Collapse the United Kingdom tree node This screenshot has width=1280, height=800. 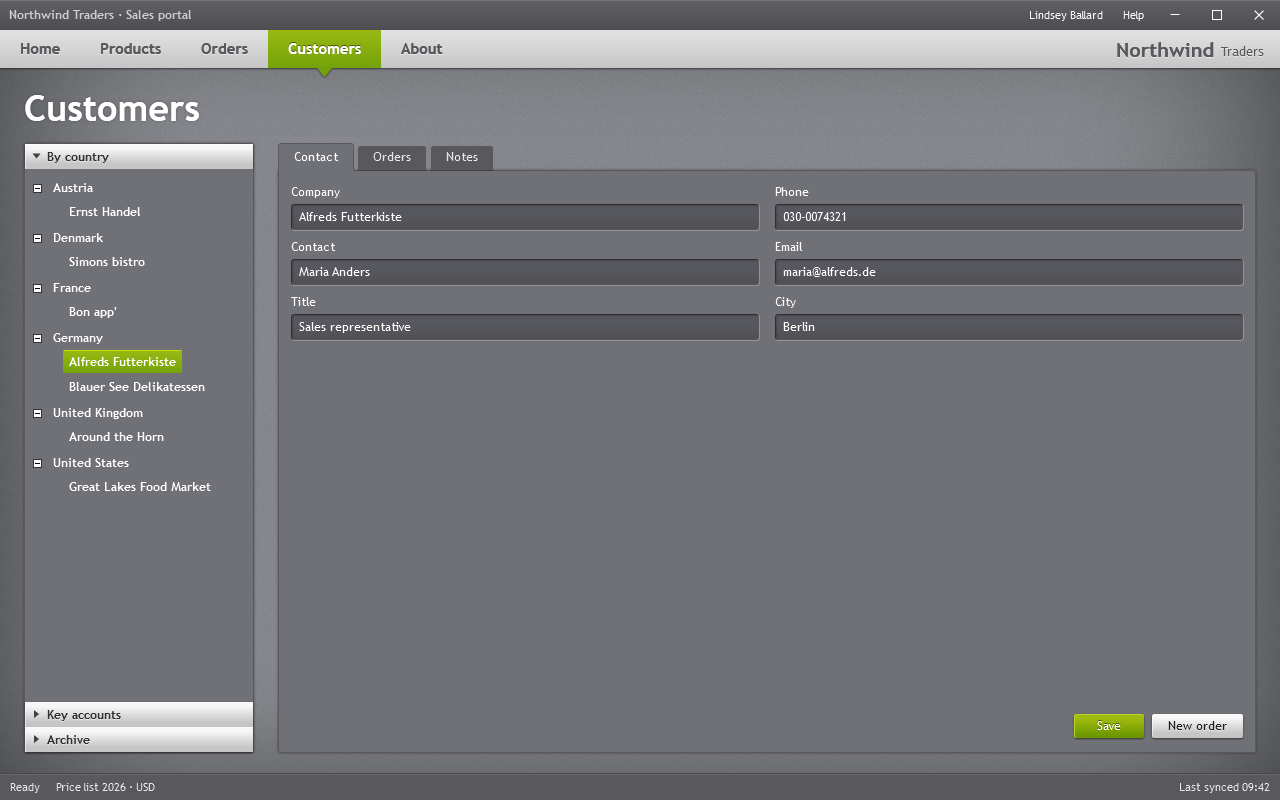(37, 413)
